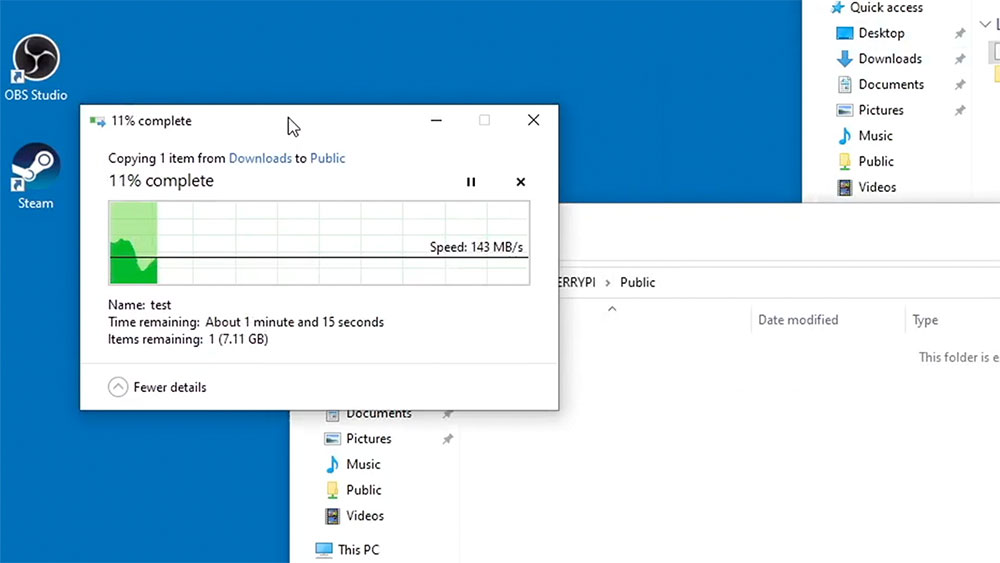Click pin icon beside Desktop
The width and height of the screenshot is (1000, 563).
click(x=960, y=33)
